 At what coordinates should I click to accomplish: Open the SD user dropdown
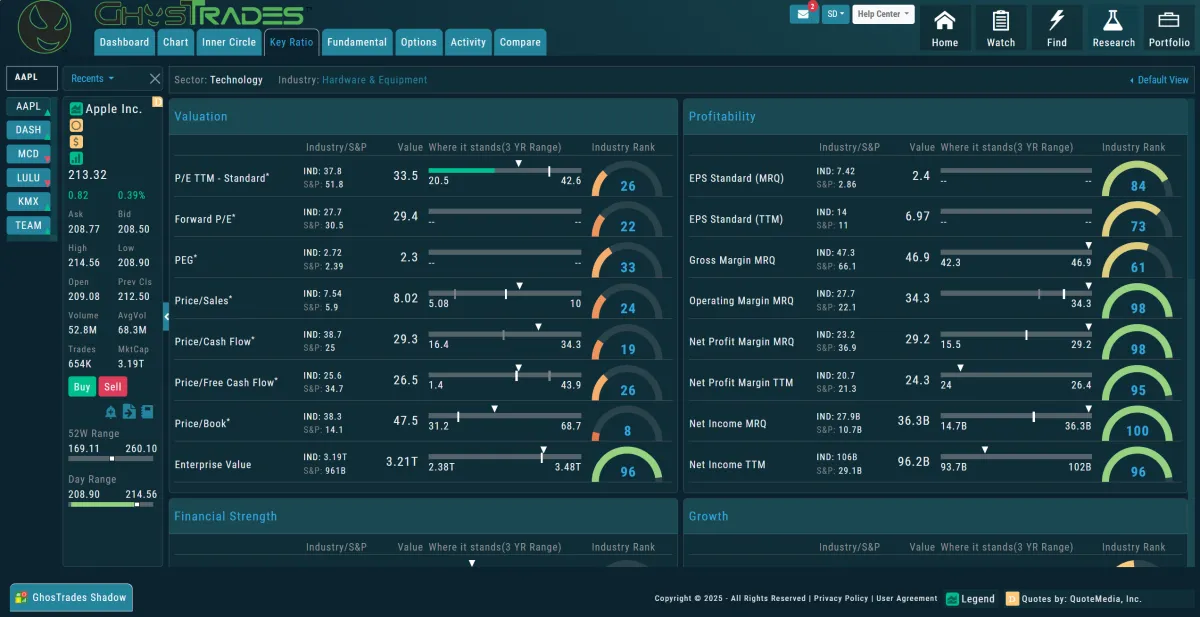(x=836, y=14)
